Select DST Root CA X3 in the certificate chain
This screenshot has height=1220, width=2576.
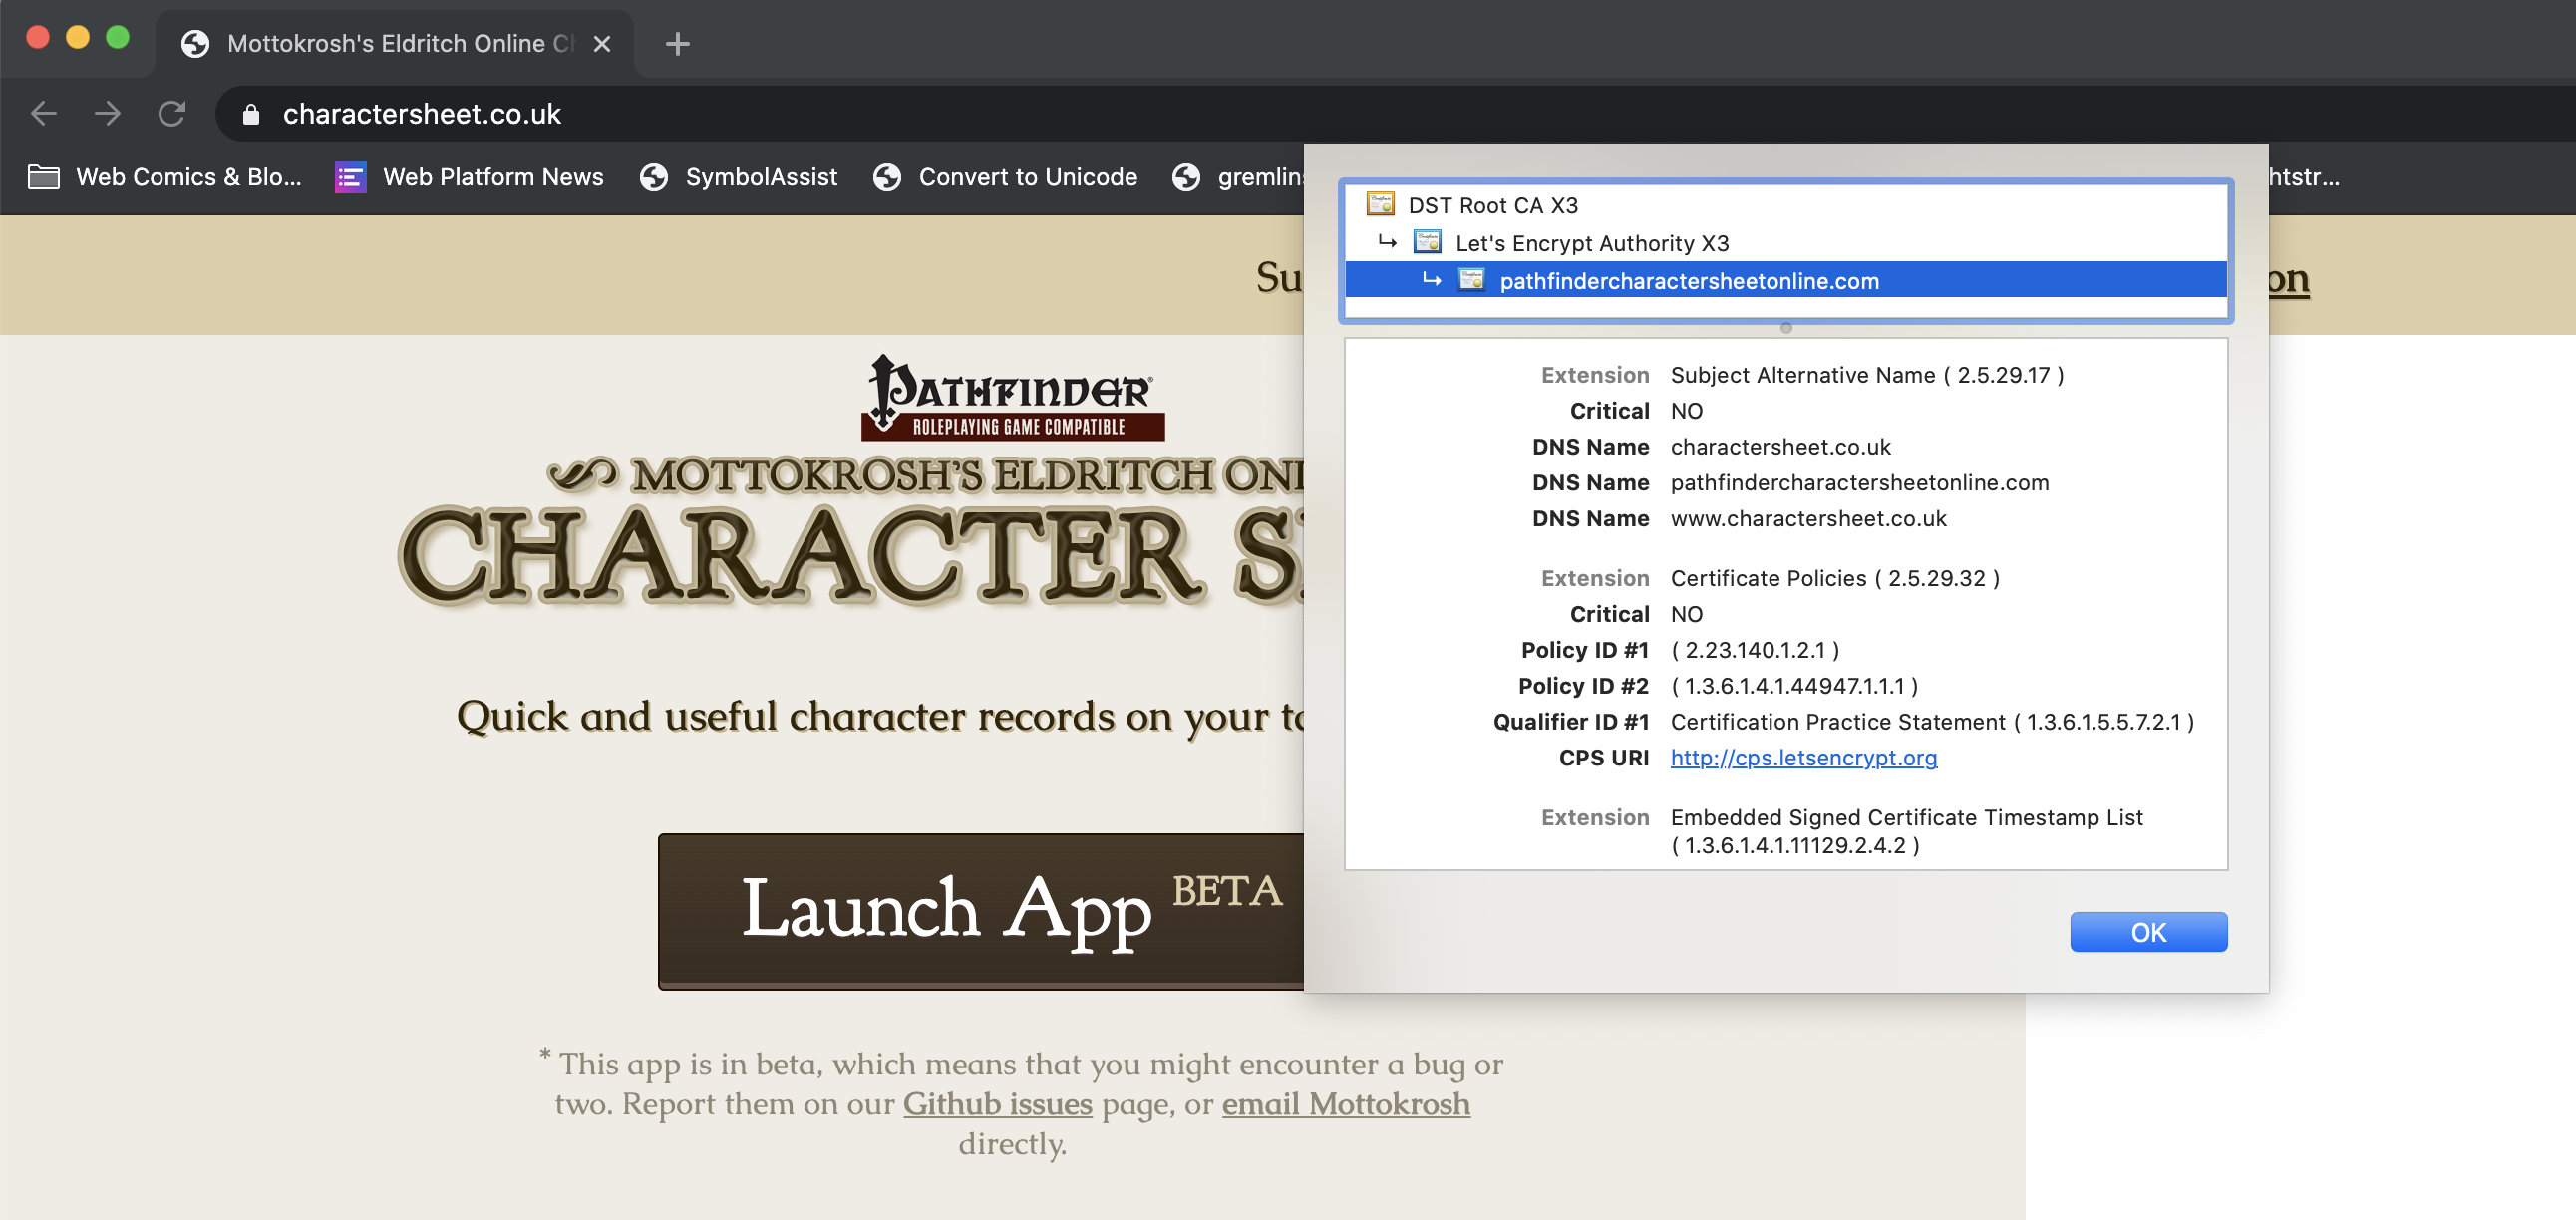(x=1493, y=205)
